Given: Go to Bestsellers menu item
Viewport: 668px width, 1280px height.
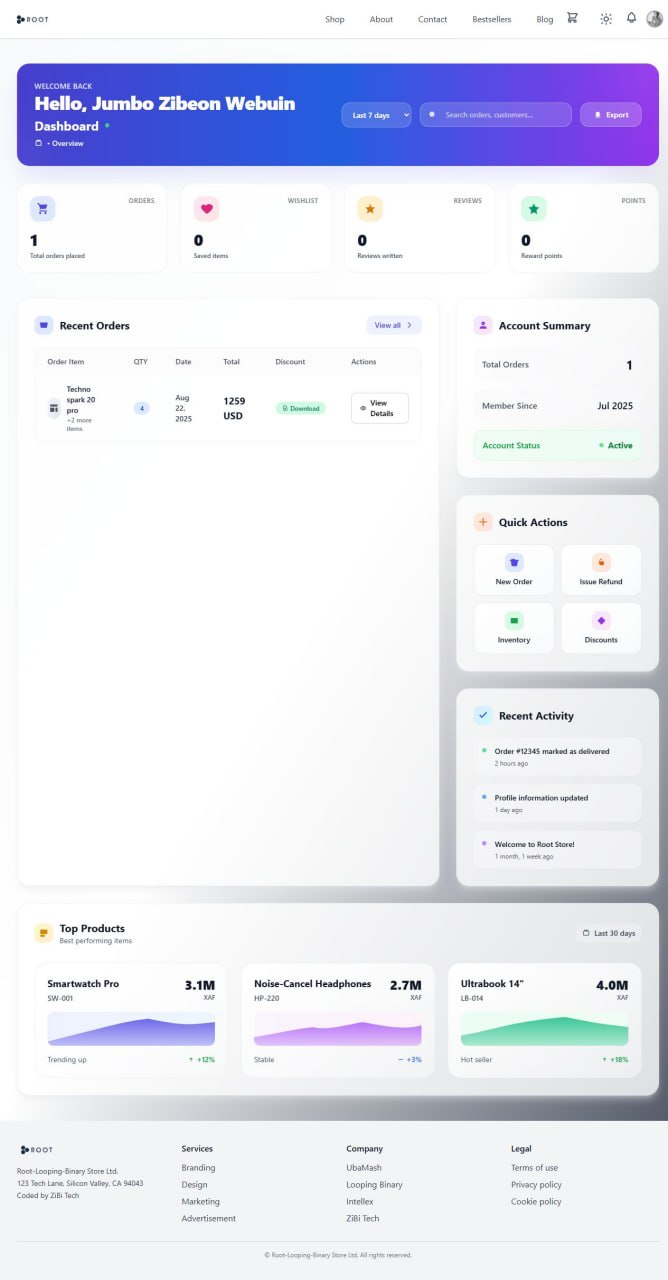Looking at the screenshot, I should click(x=492, y=19).
